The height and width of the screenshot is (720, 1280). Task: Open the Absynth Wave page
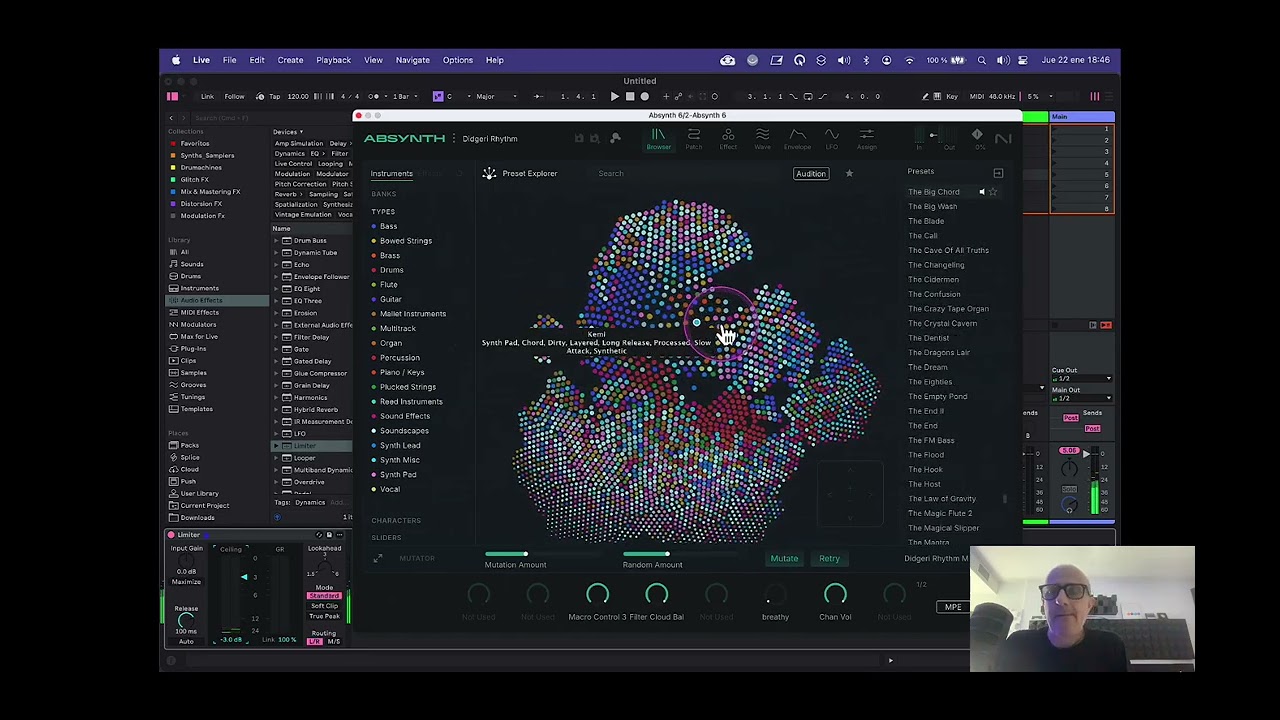click(762, 139)
